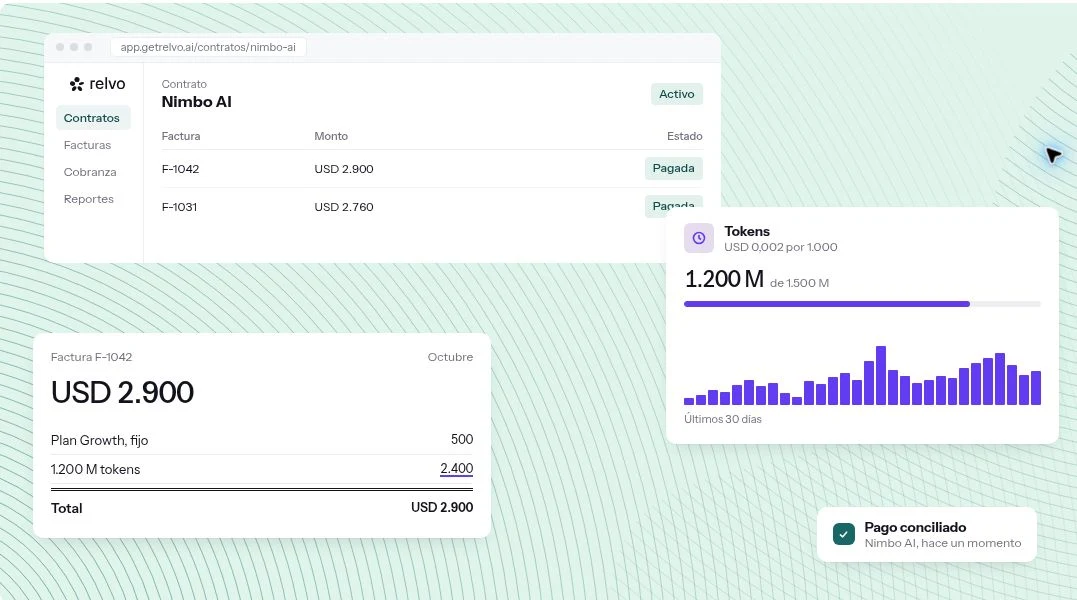Screen dimensions: 1077x600
Task: Select invoice F-1042 row
Action: pyautogui.click(x=432, y=169)
